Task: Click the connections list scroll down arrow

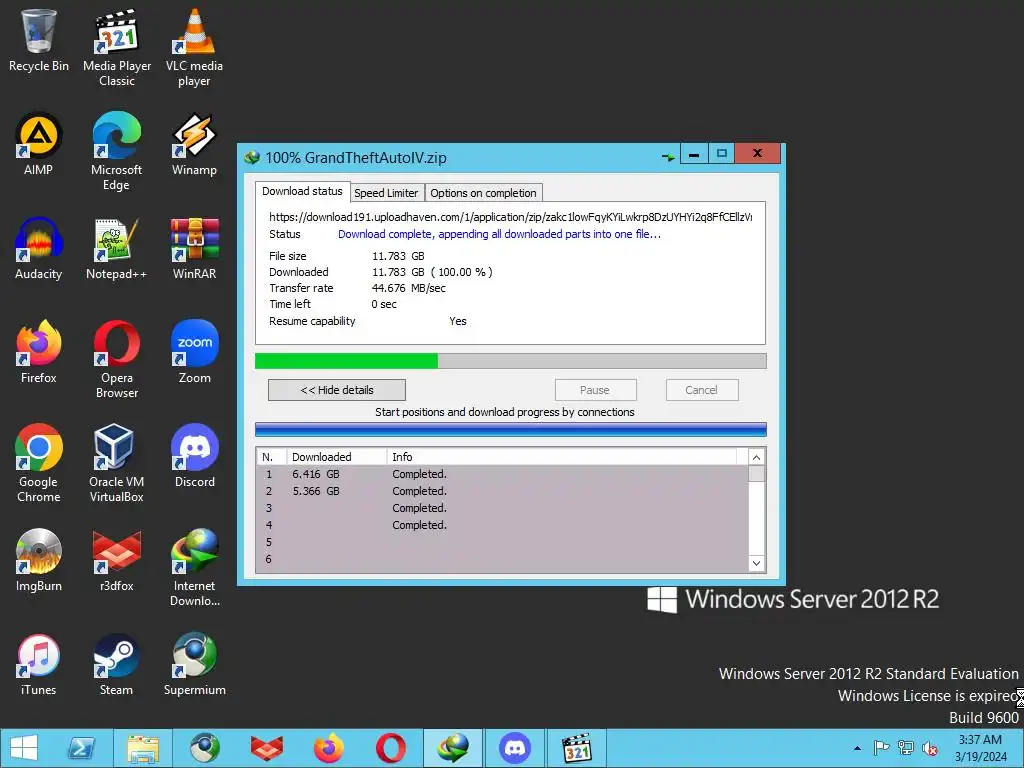Action: pyautogui.click(x=756, y=563)
